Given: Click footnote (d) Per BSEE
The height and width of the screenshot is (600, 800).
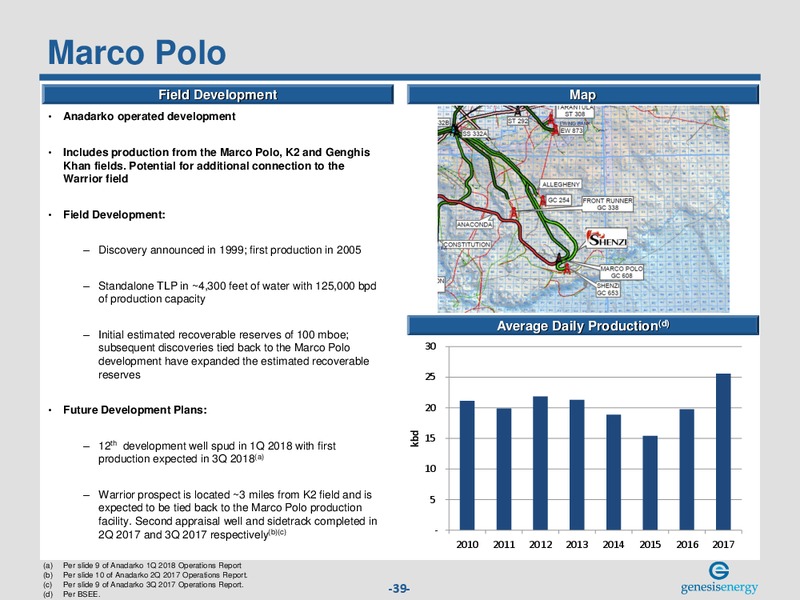Looking at the screenshot, I should (82, 594).
